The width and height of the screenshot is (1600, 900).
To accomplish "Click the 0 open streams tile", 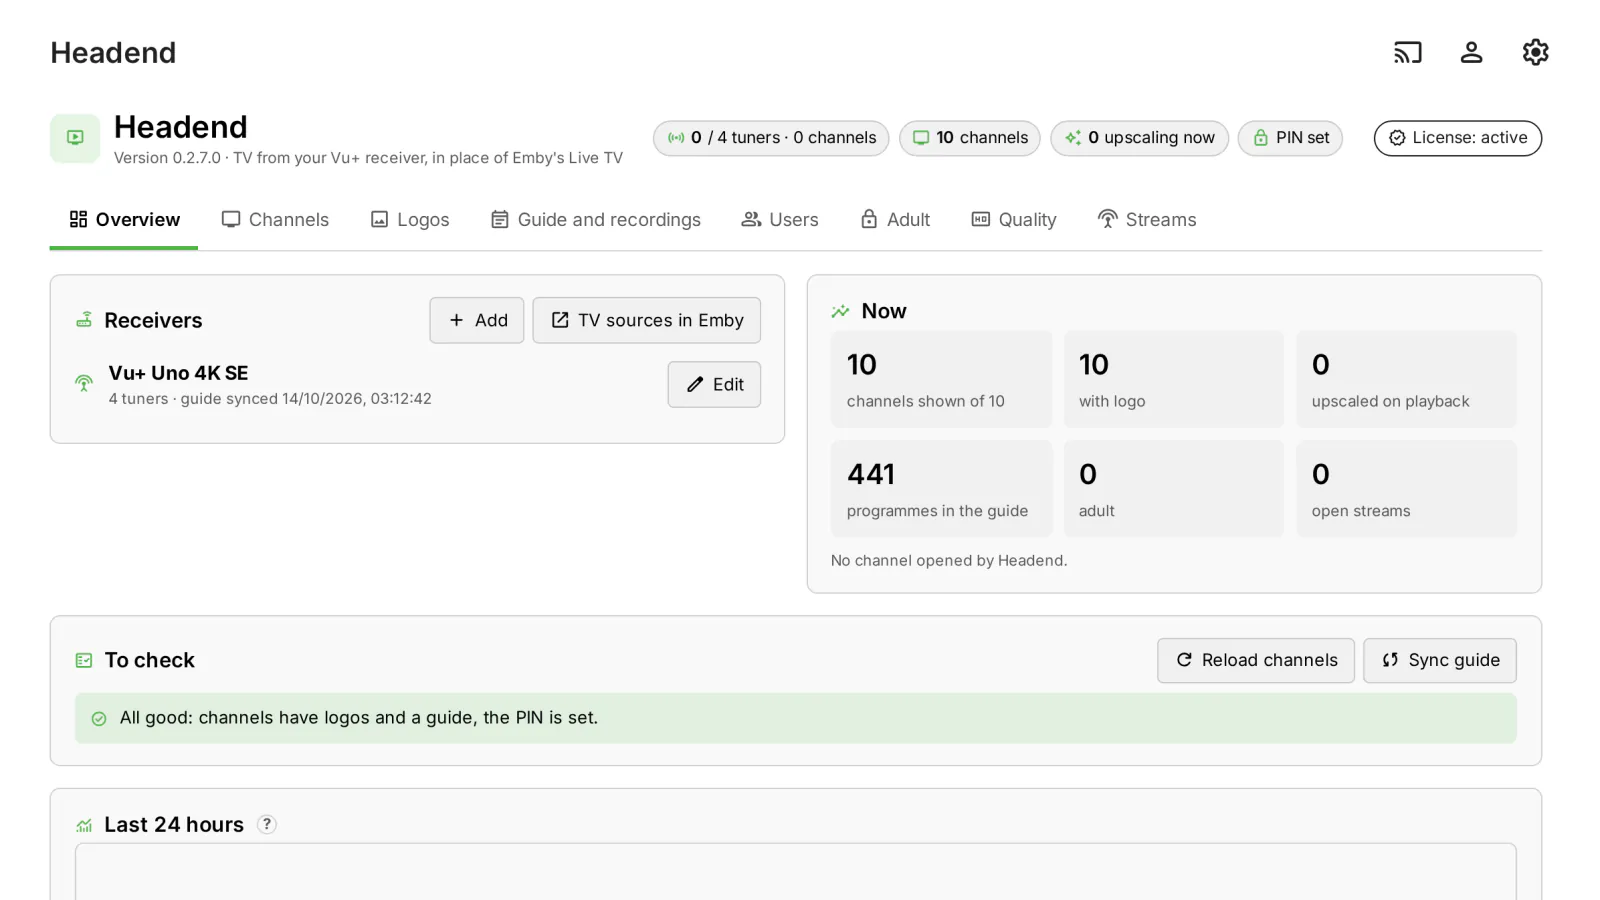I will (x=1407, y=489).
